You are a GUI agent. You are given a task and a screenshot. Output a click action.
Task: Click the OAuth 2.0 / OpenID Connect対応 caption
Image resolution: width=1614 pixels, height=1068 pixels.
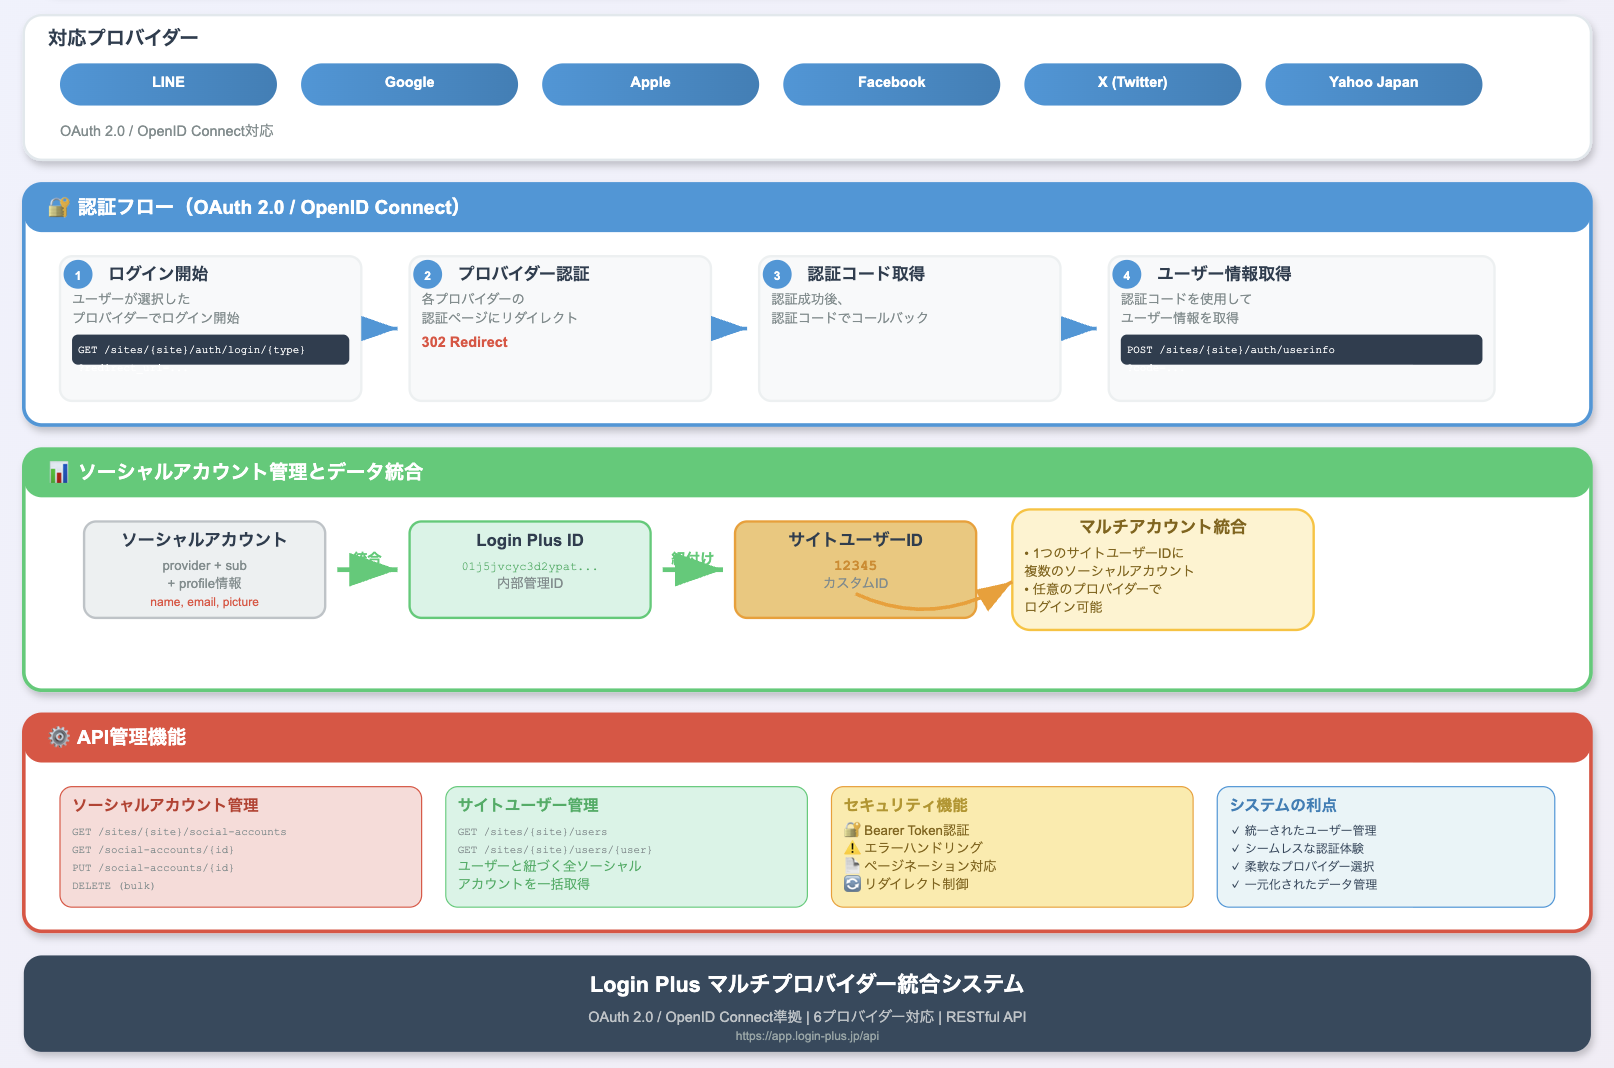pyautogui.click(x=166, y=131)
